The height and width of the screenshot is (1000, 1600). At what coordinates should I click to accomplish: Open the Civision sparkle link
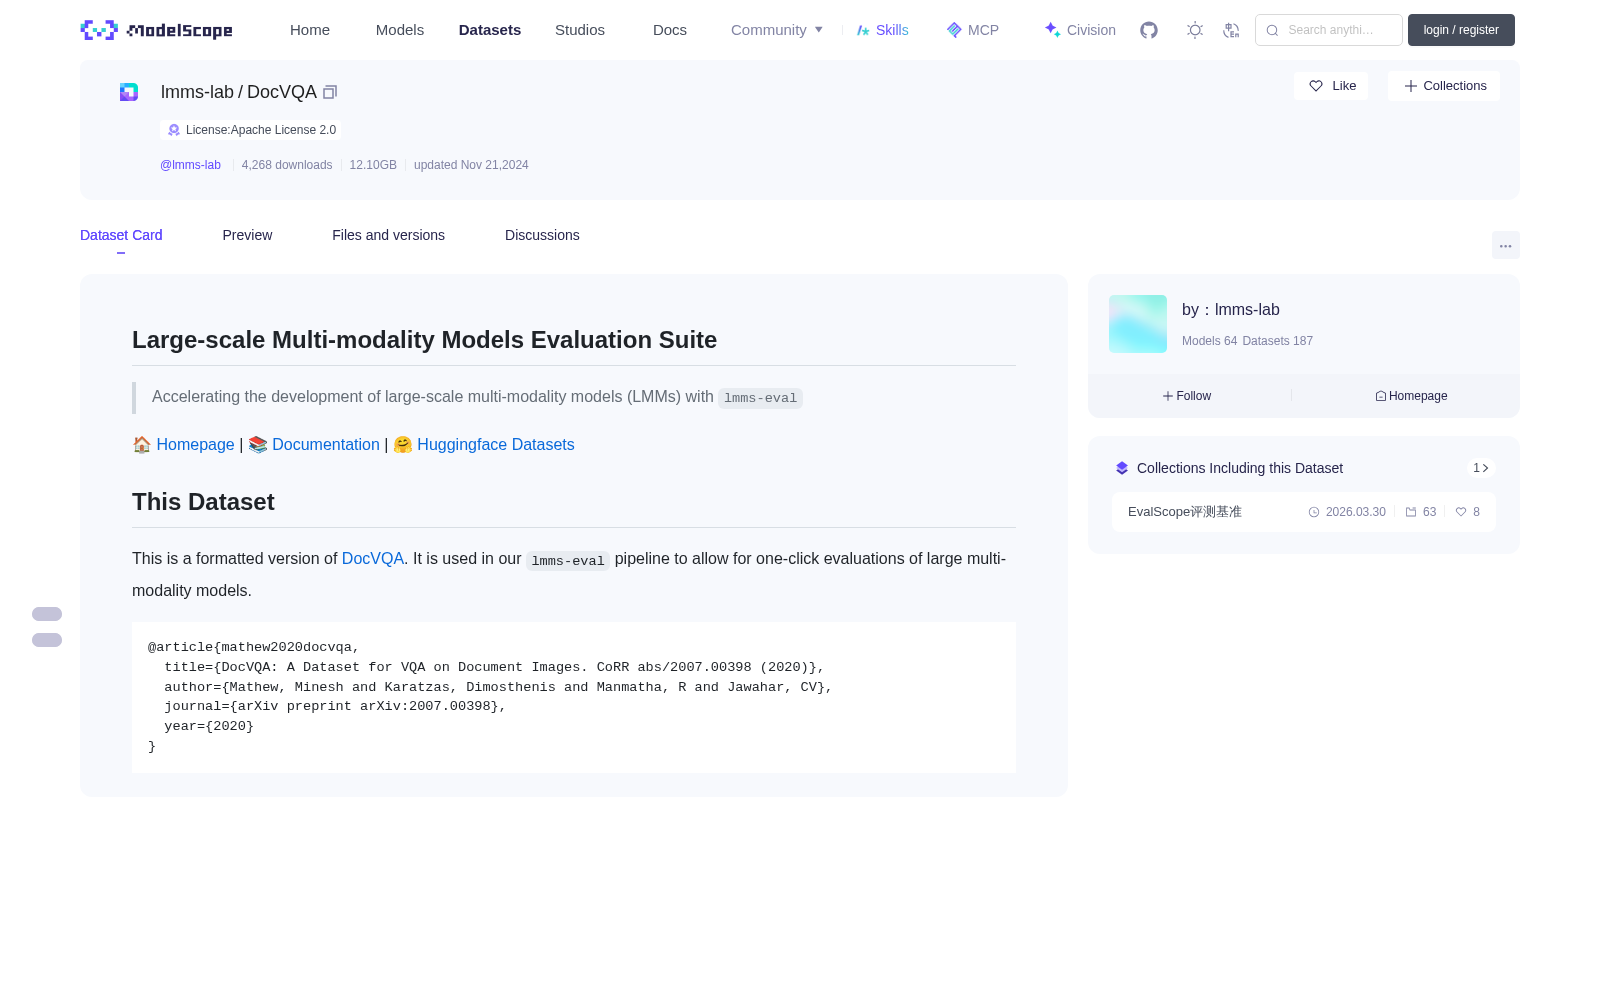click(1080, 30)
